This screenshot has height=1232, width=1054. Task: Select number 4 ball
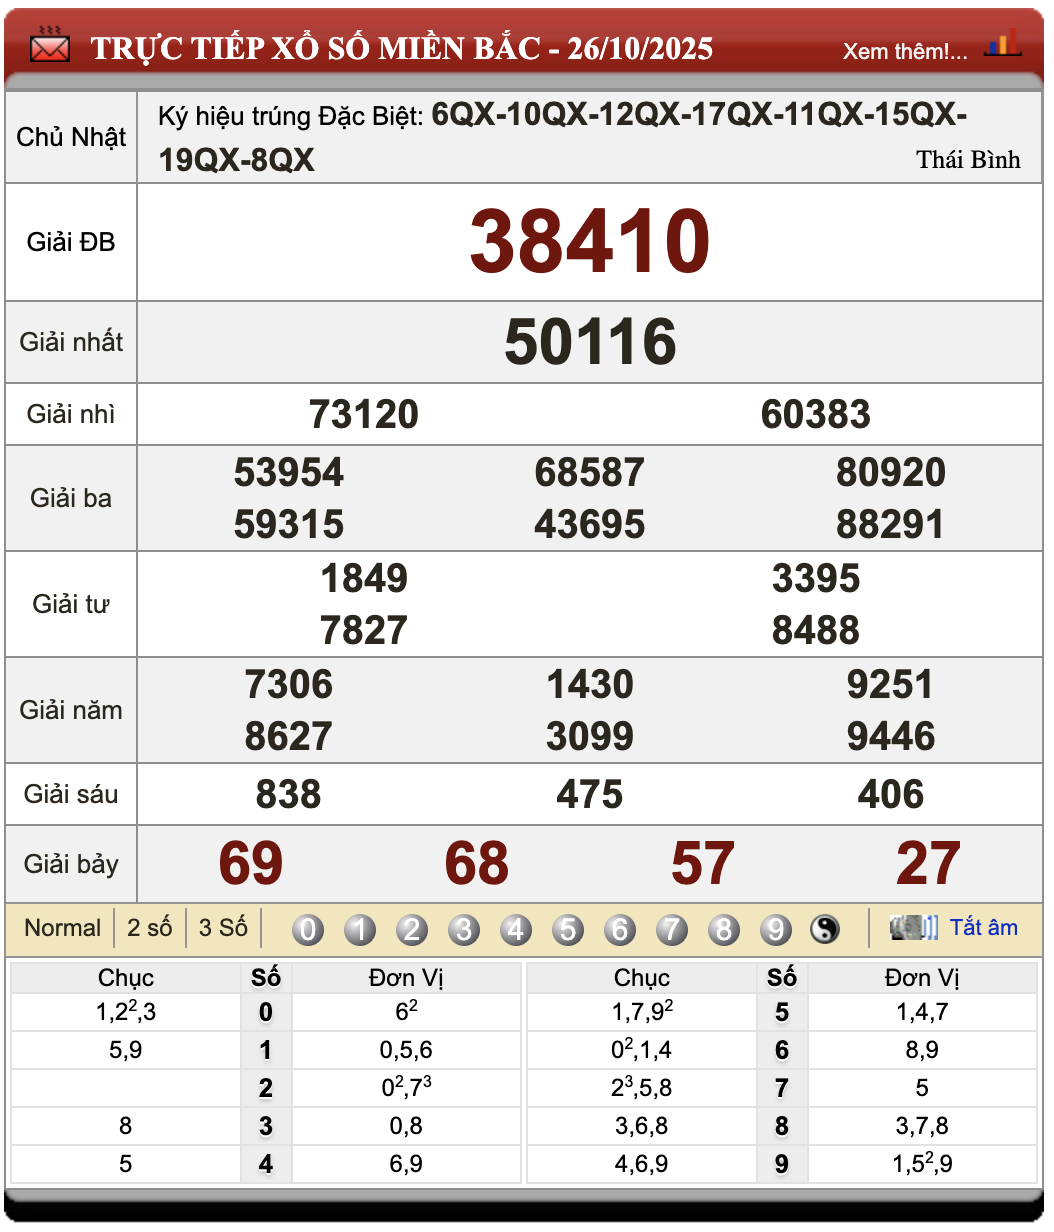point(516,929)
